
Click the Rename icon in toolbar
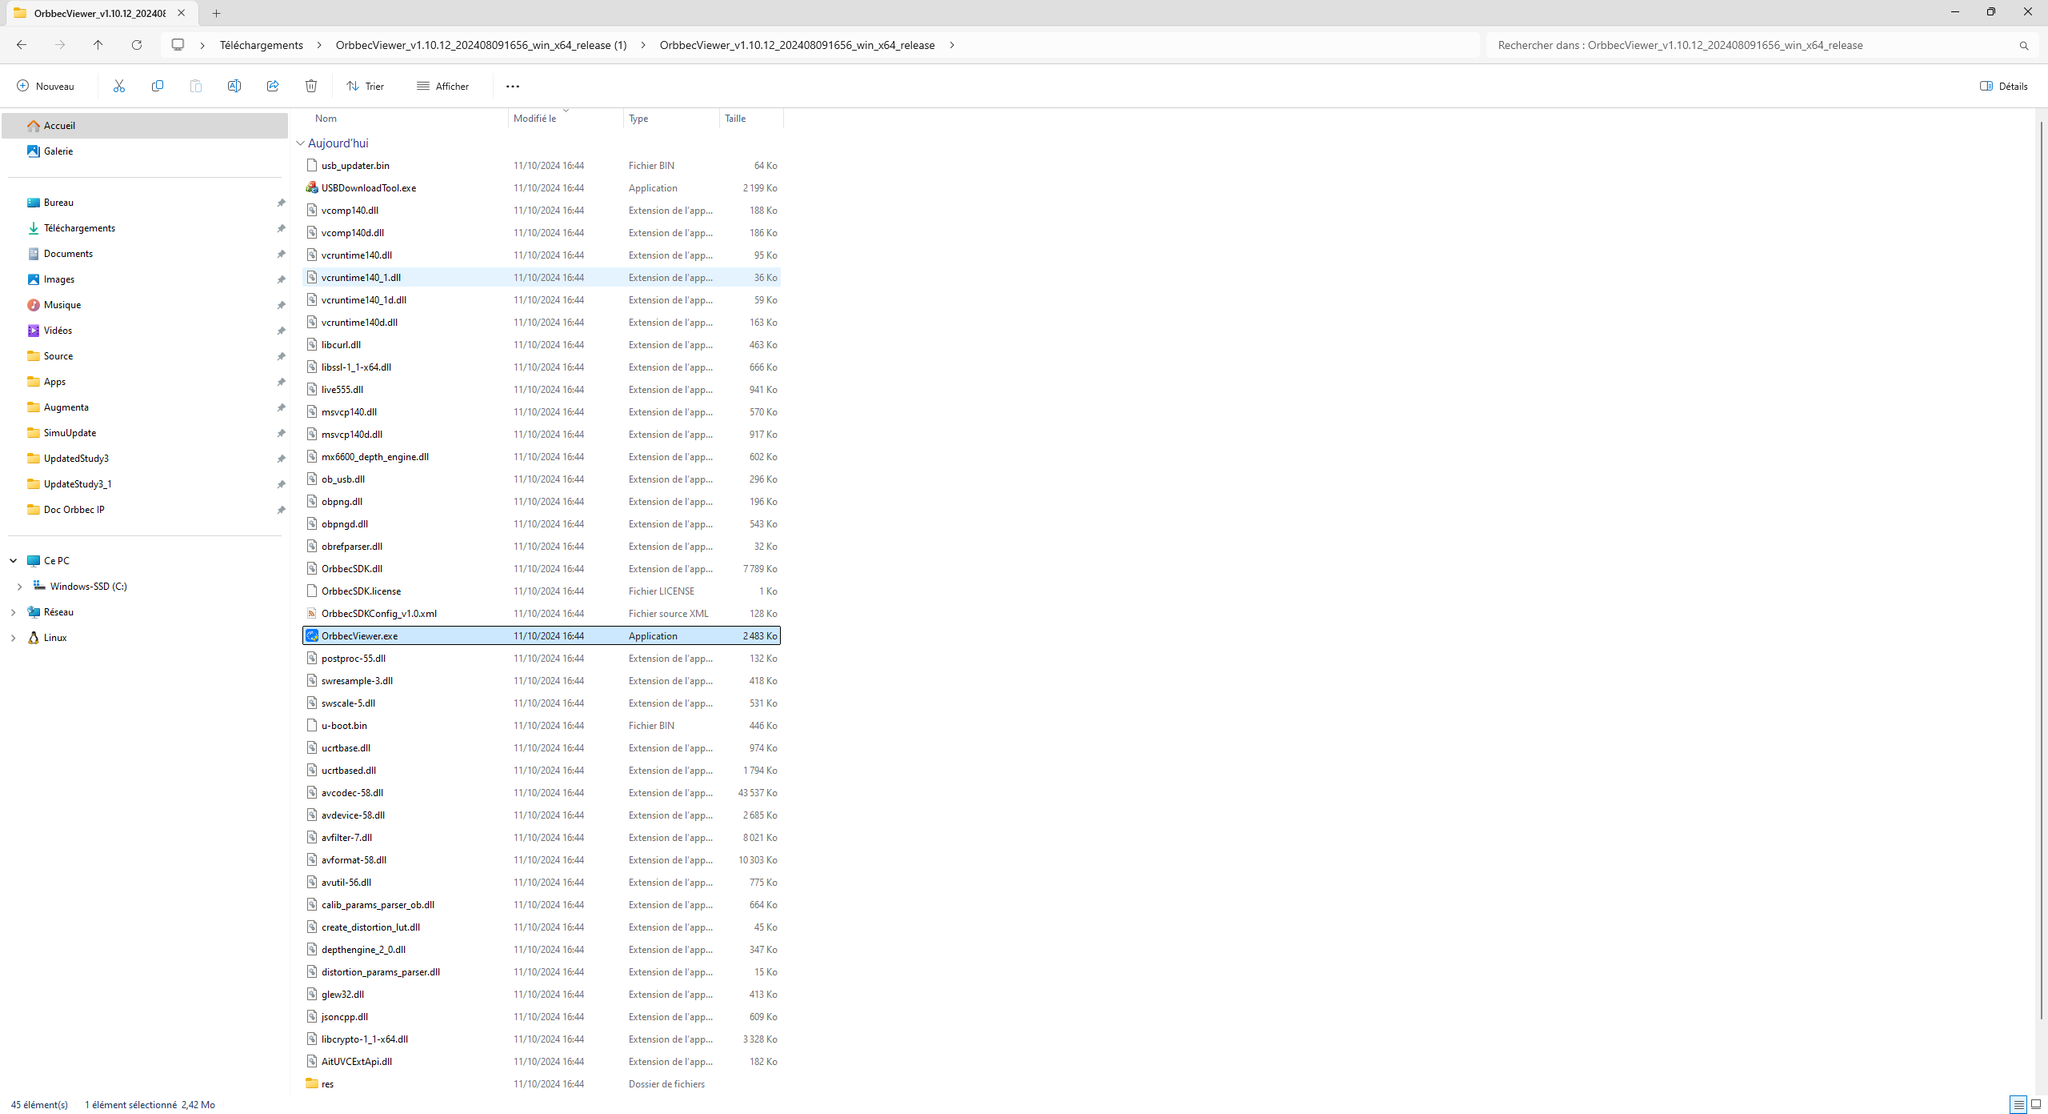tap(234, 86)
